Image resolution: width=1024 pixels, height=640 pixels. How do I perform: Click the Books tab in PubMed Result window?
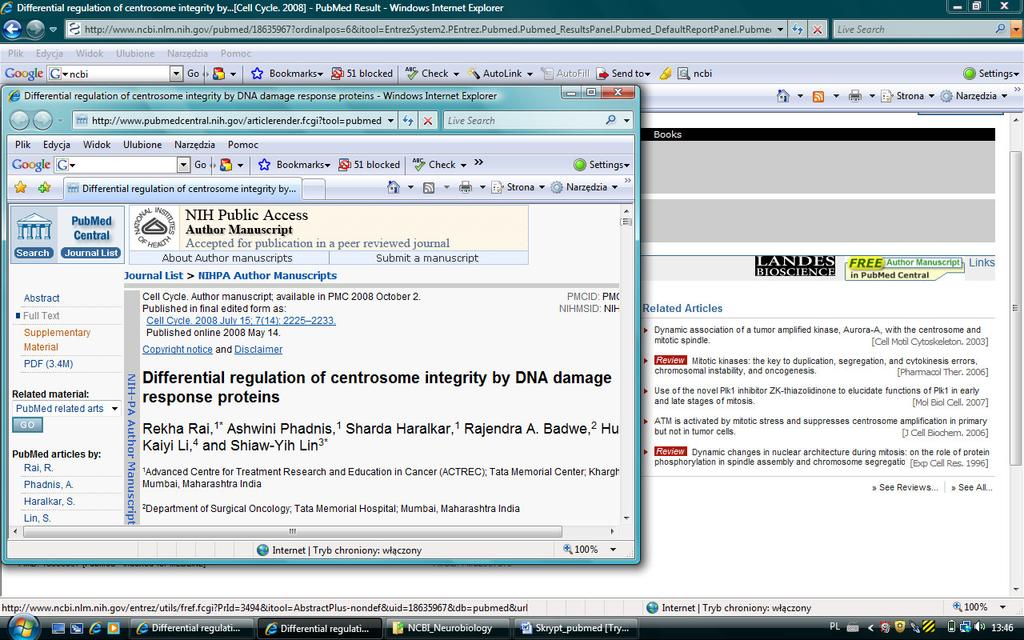667,135
